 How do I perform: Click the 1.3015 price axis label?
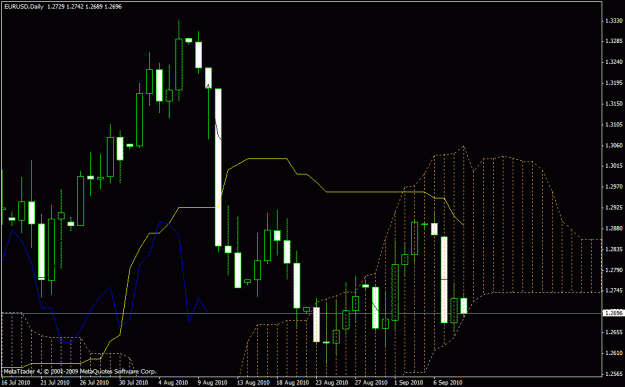pos(613,166)
